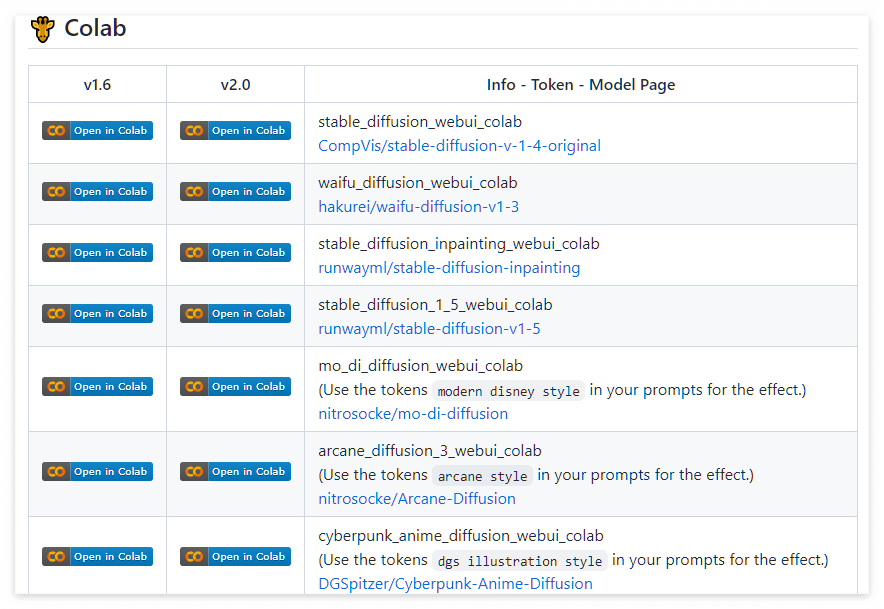Click the stable_diffusion_inpainting_webui_colab text
This screenshot has height=609, width=884.
[459, 244]
